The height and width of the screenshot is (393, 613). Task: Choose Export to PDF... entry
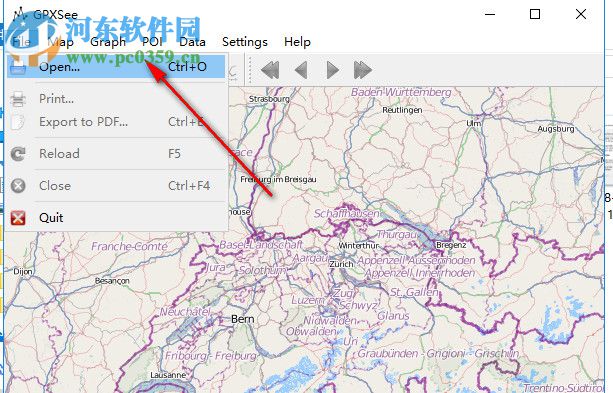pos(116,122)
